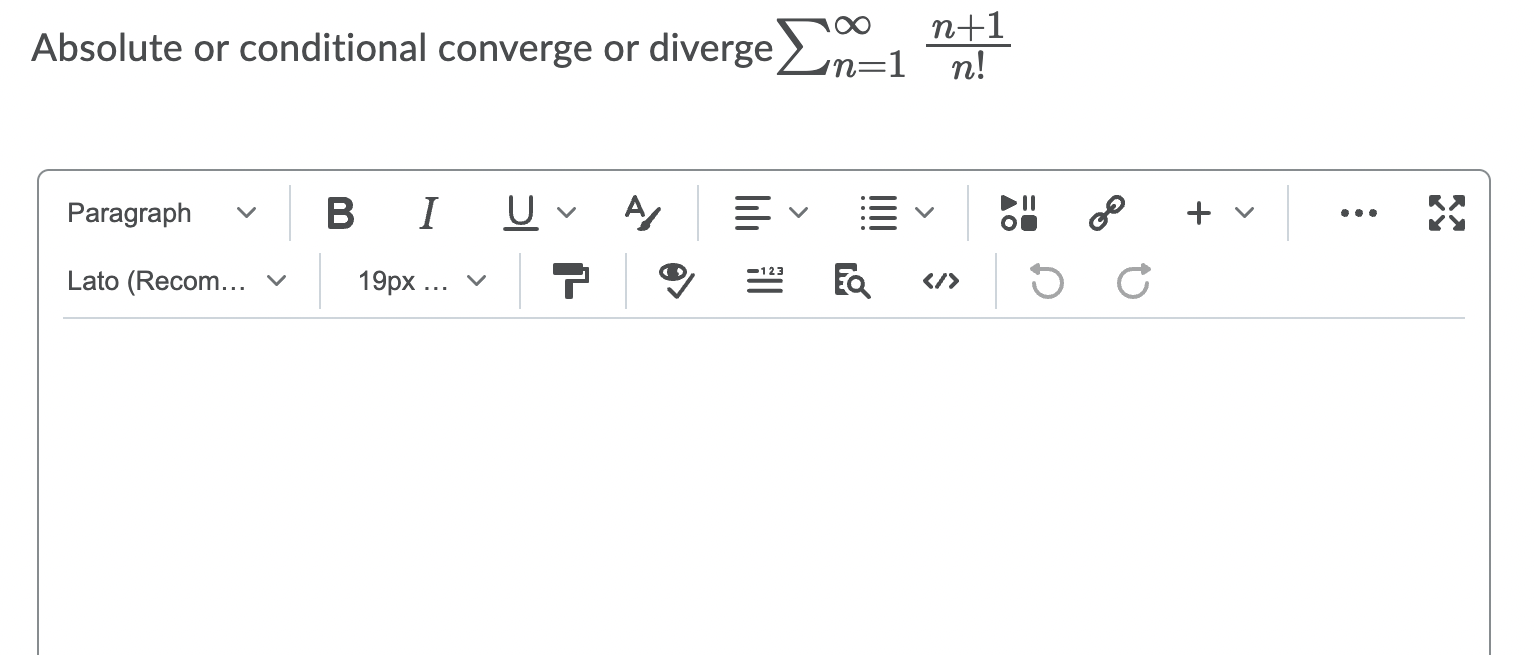Insert a link
The width and height of the screenshot is (1535, 655).
click(1106, 212)
